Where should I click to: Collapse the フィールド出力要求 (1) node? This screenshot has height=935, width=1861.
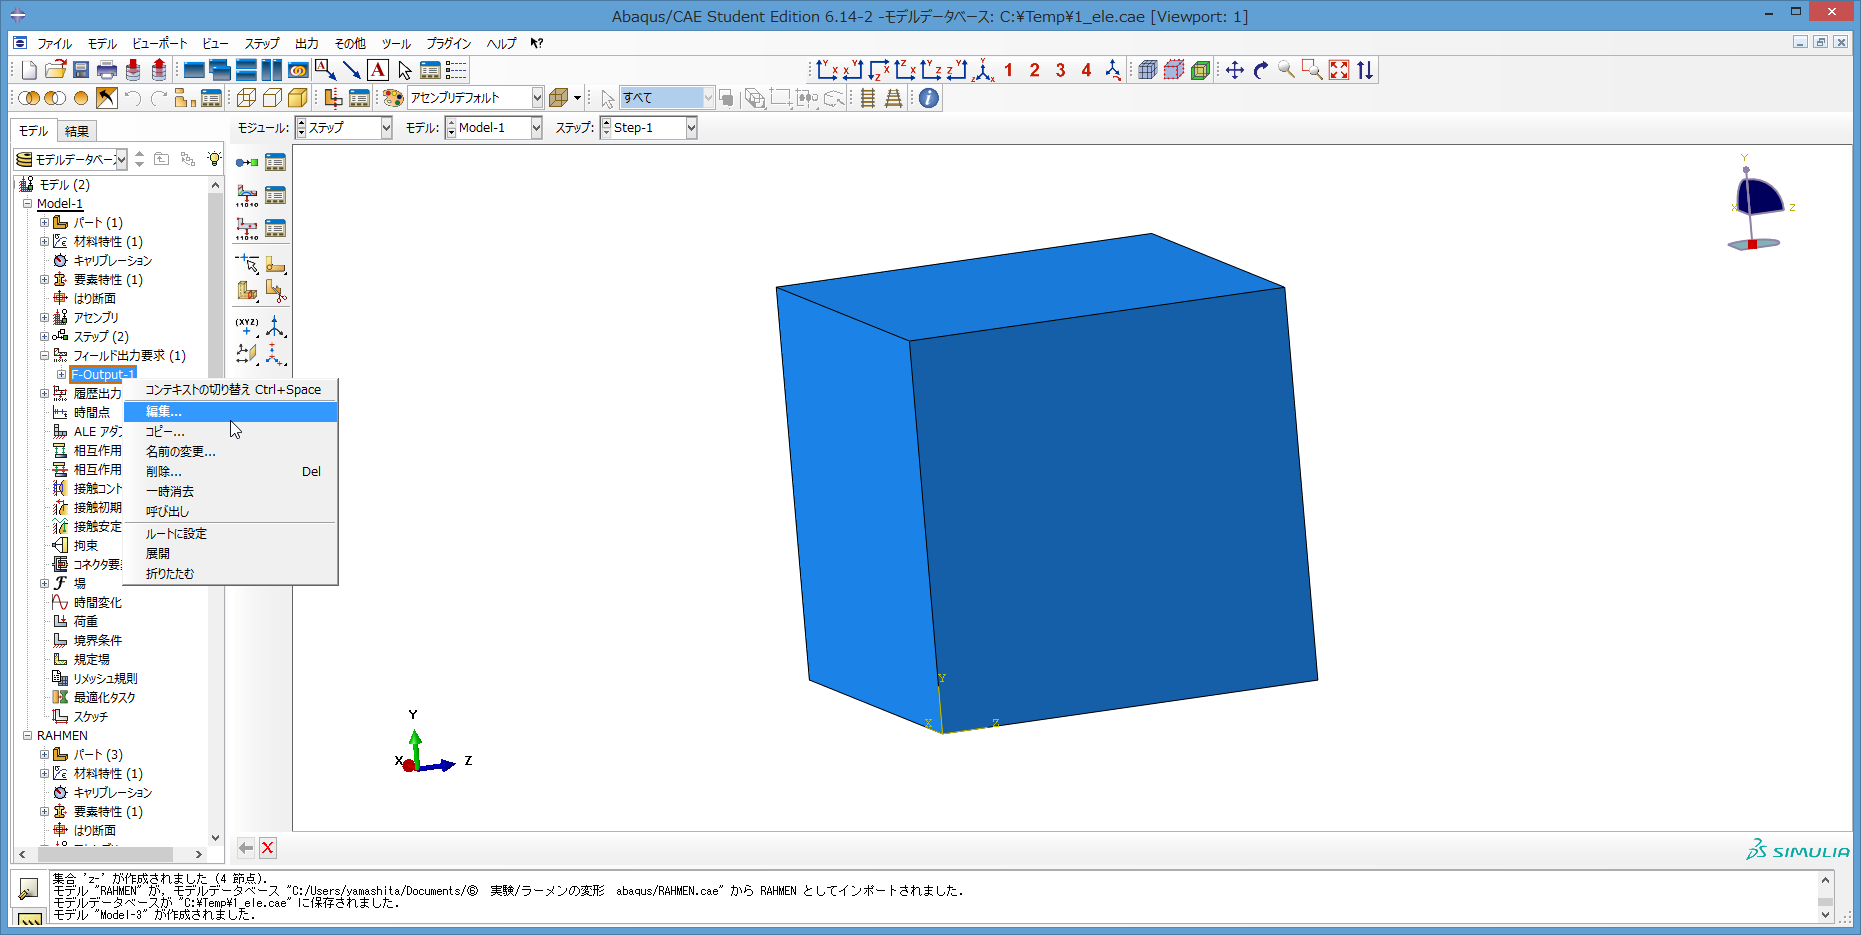coord(44,356)
